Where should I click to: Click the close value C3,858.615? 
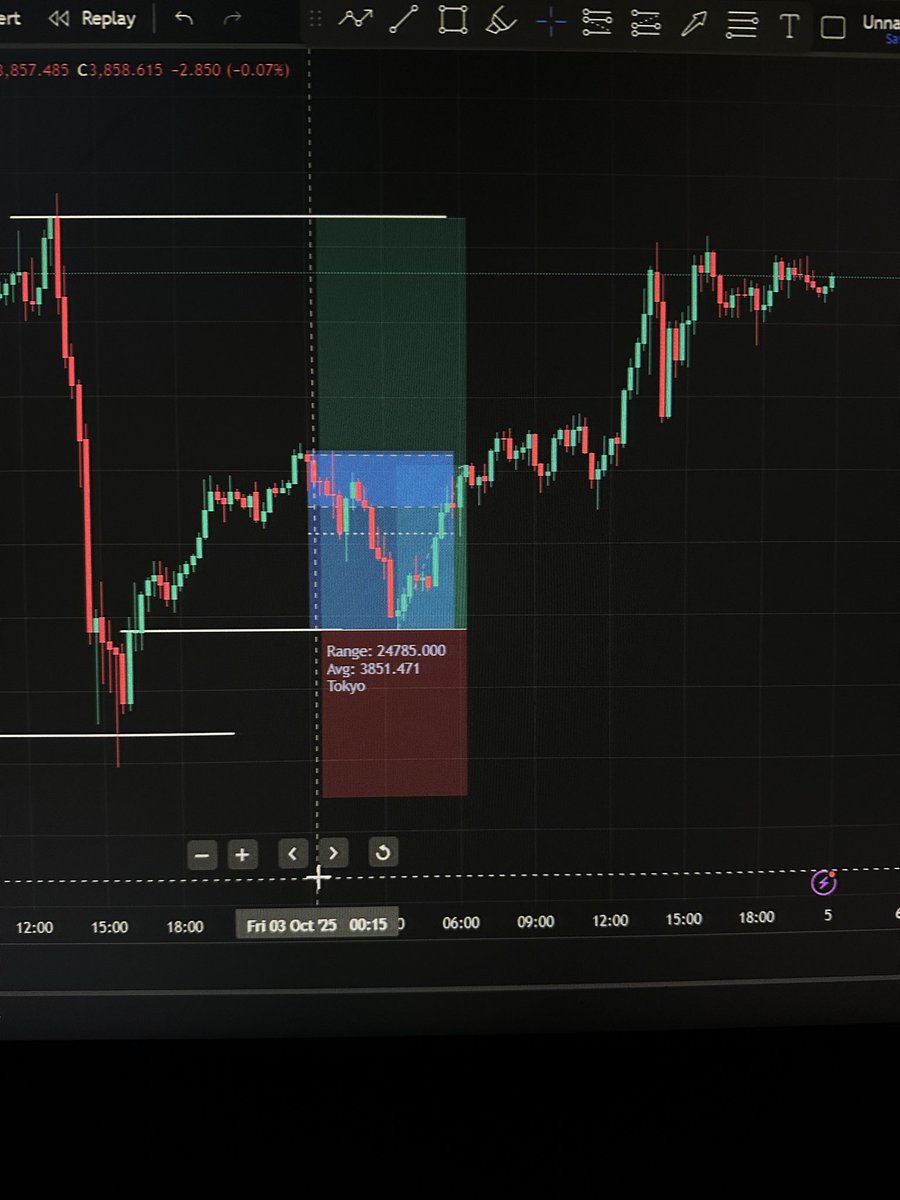coord(120,71)
